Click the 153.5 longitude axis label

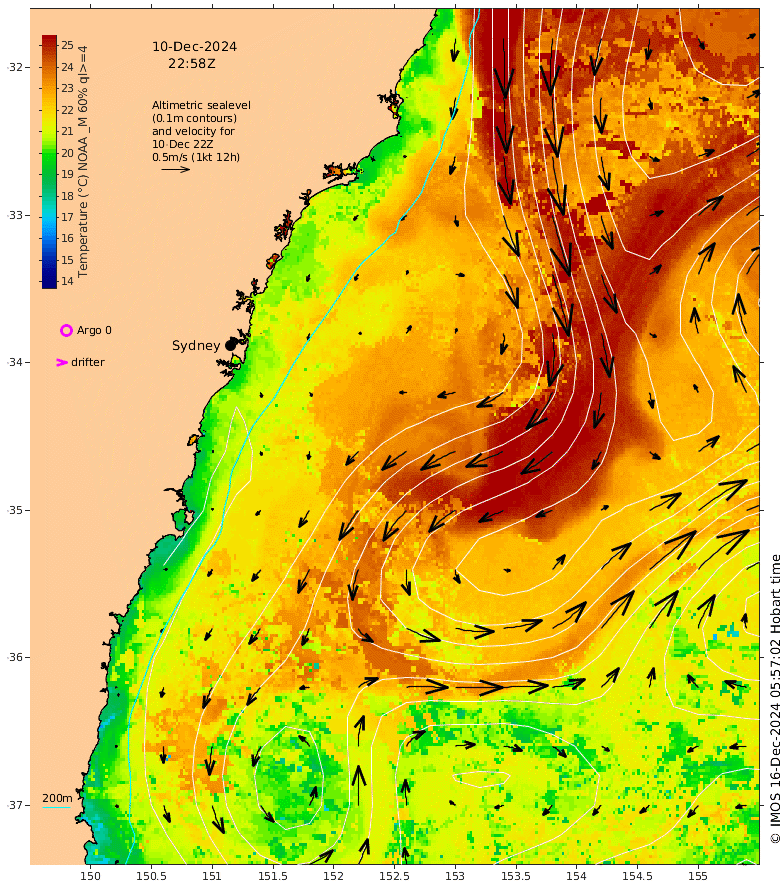tap(516, 876)
